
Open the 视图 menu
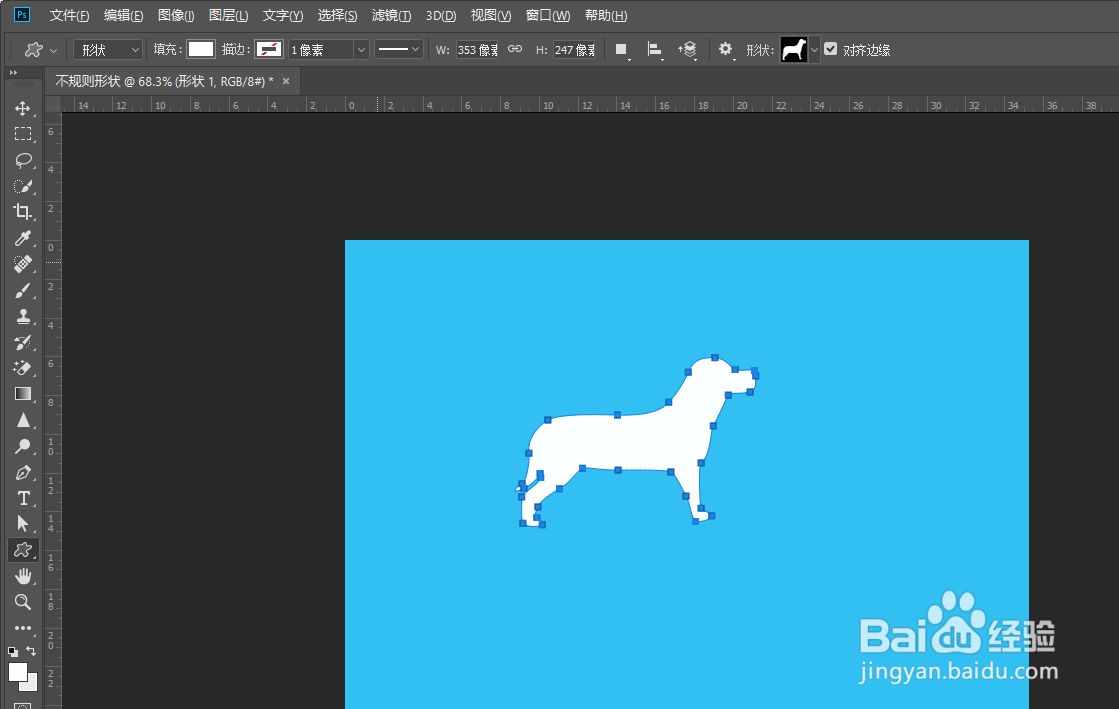pyautogui.click(x=490, y=15)
